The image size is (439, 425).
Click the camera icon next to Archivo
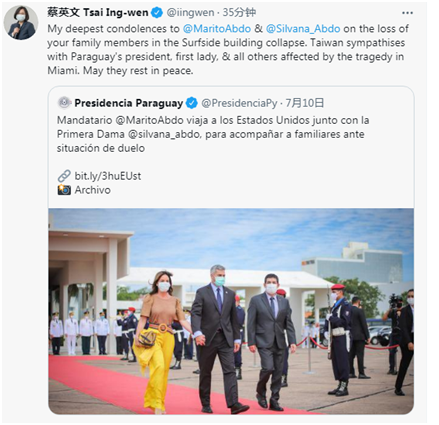64,190
